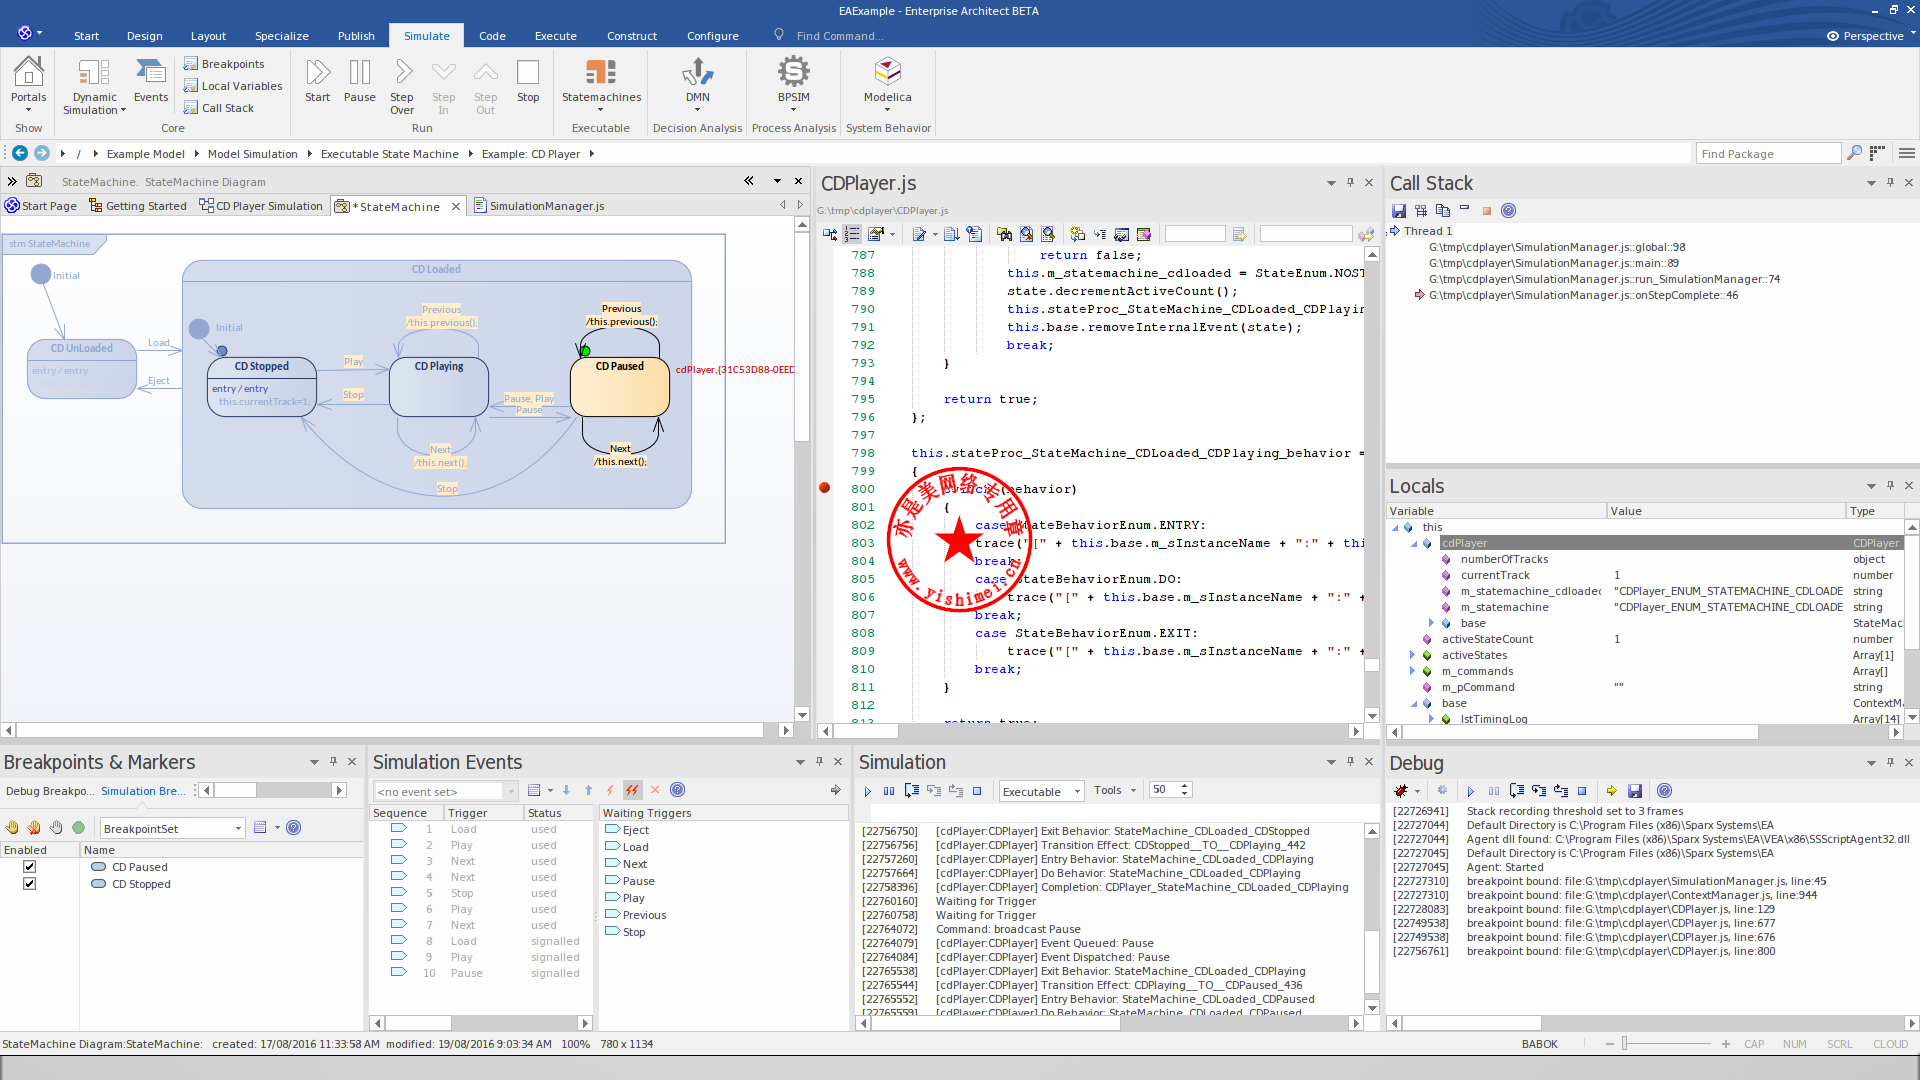Click the stop recording icon in Call Stack
The image size is (1920, 1080).
1487,210
